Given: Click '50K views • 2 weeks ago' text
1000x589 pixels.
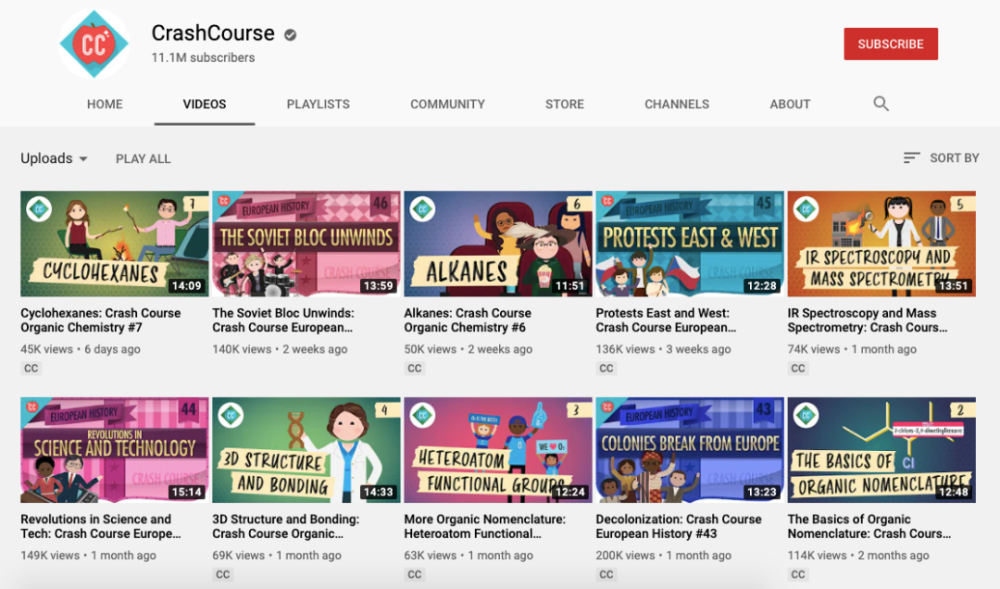Looking at the screenshot, I should [x=468, y=349].
